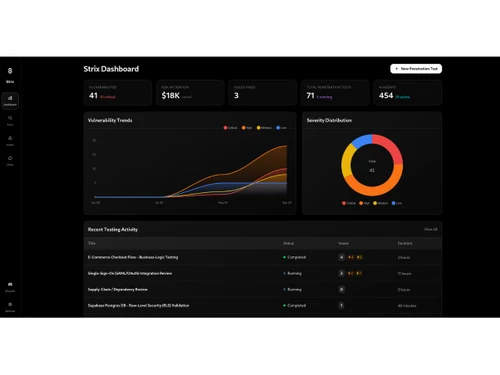The height and width of the screenshot is (375, 500).
Task: Select the Issues Fixed card showing 3
Action: (263, 93)
